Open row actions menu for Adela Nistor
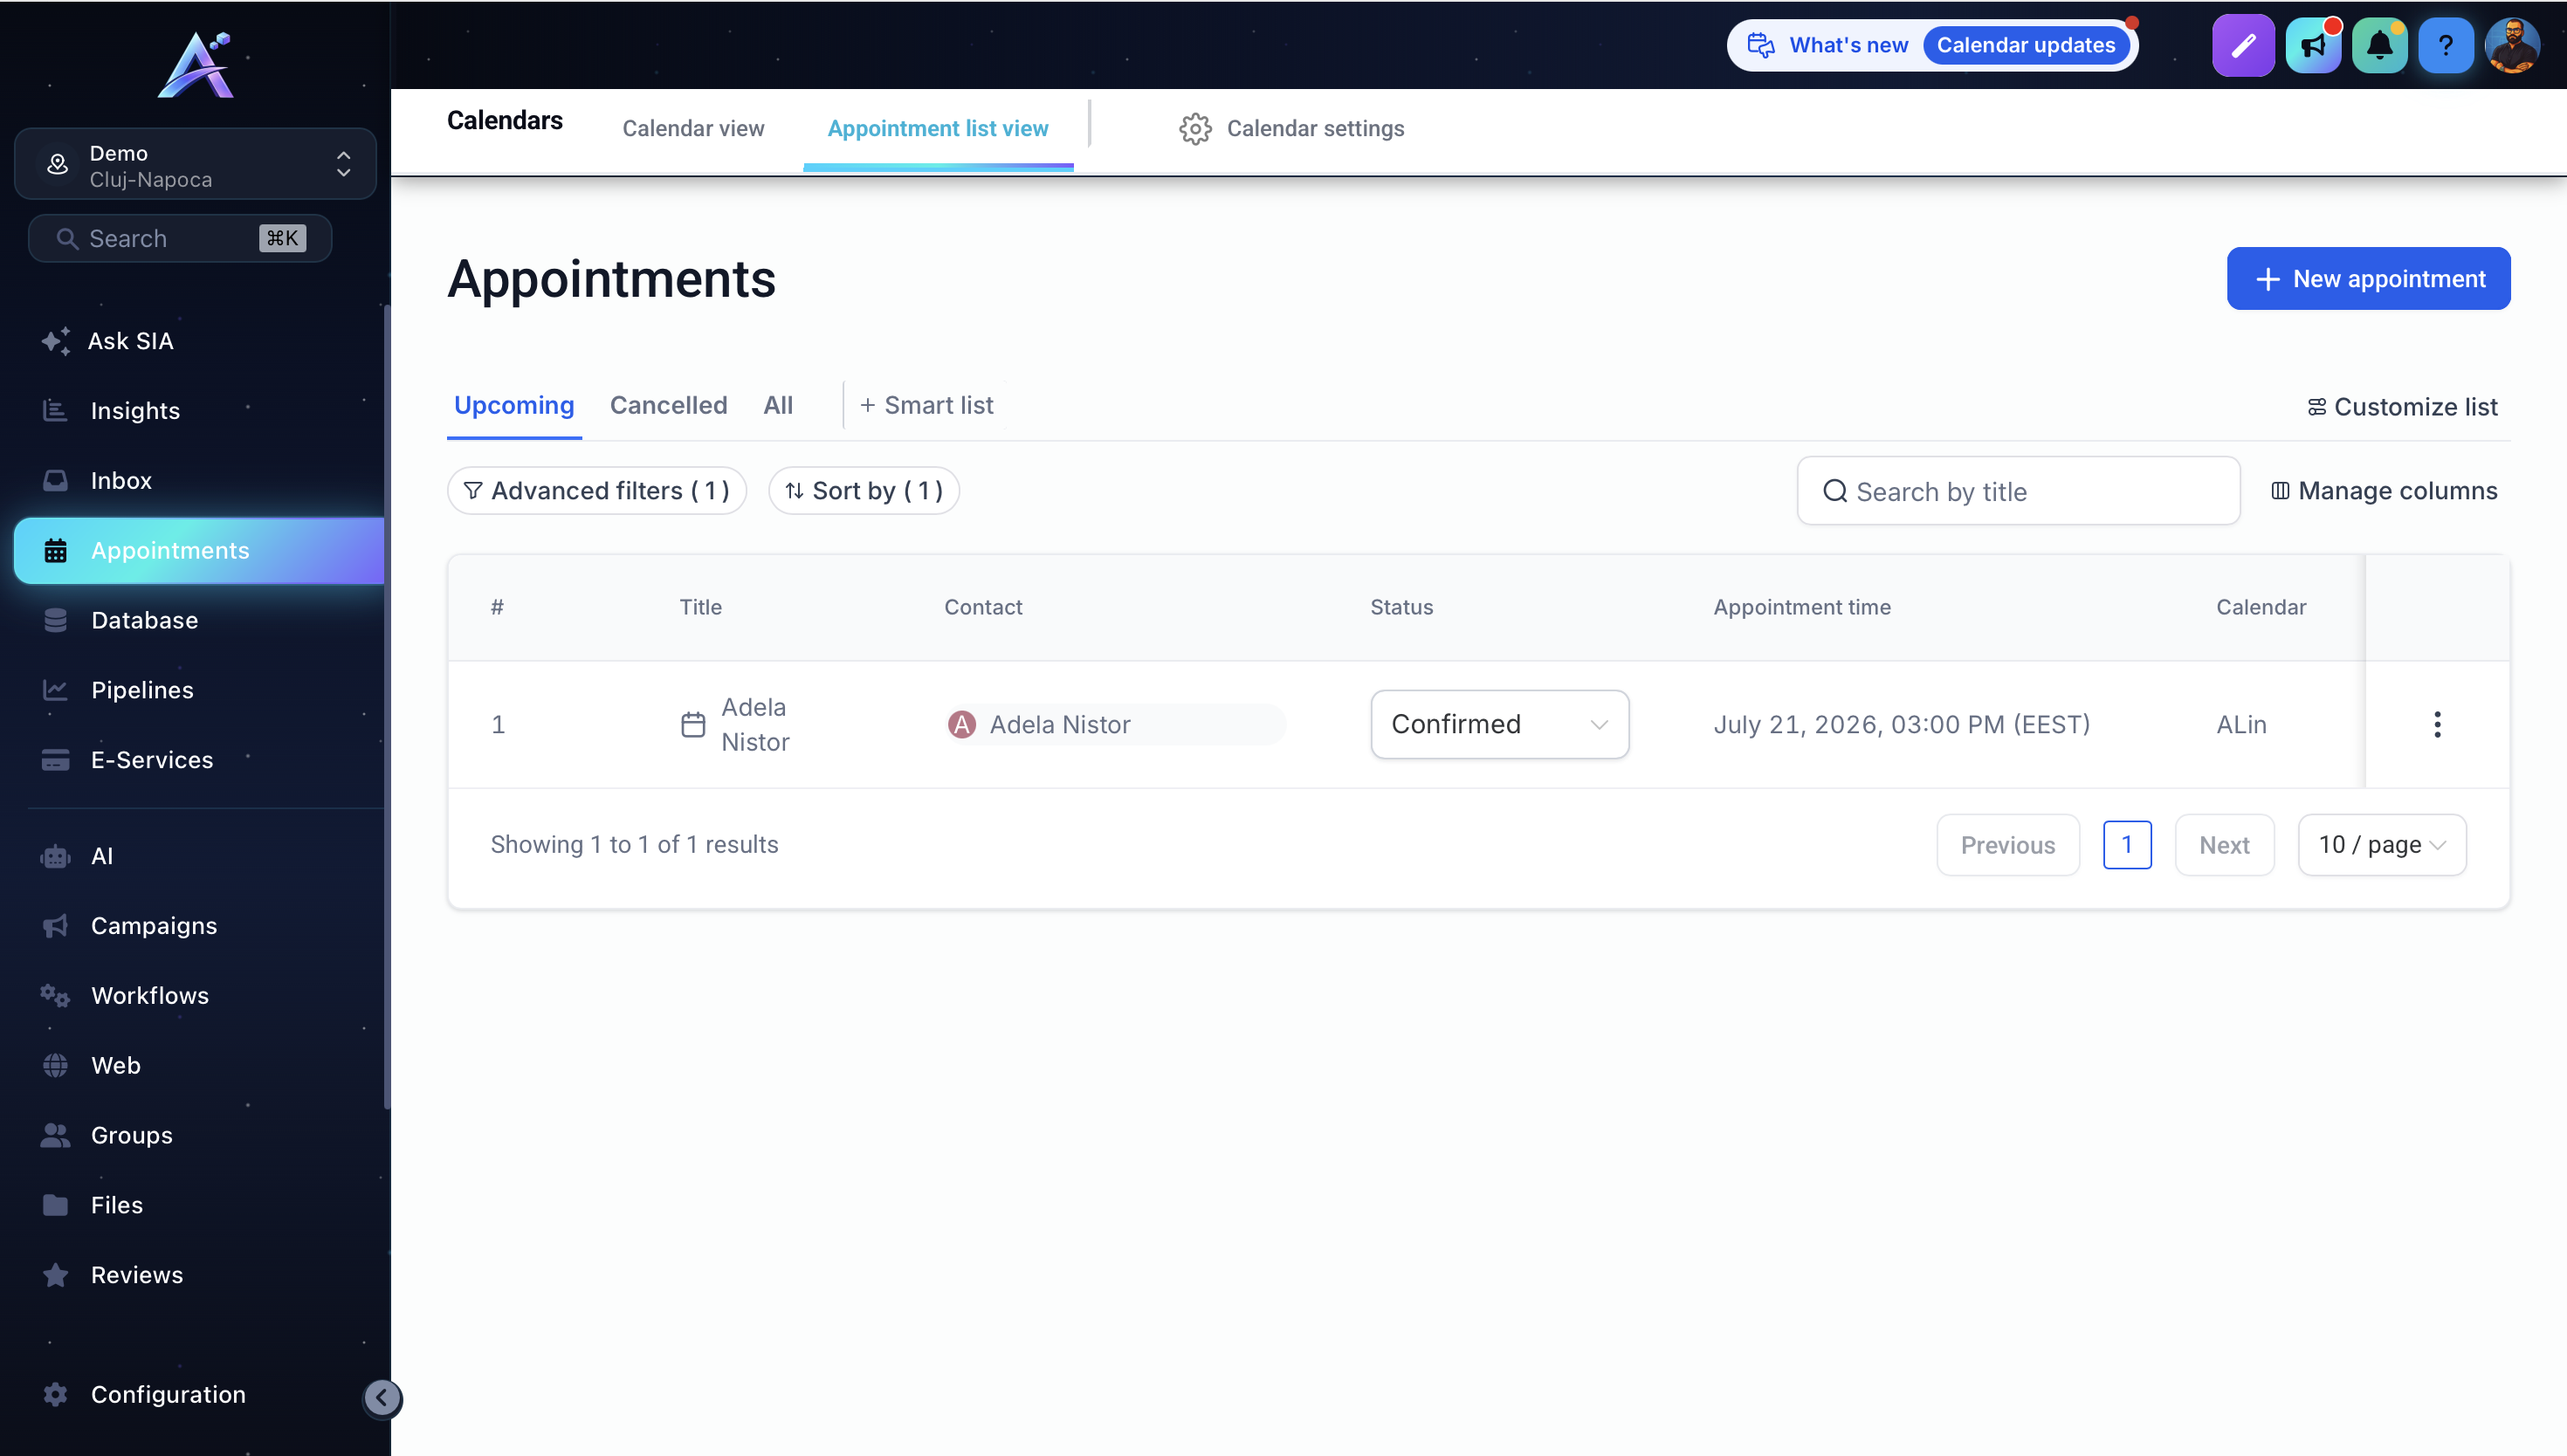 click(2437, 725)
